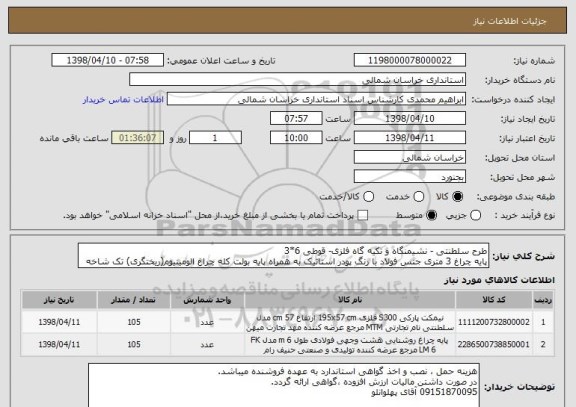This screenshot has width=576, height=407.
Task: Click the buyer organization name field
Action: [x=298, y=79]
